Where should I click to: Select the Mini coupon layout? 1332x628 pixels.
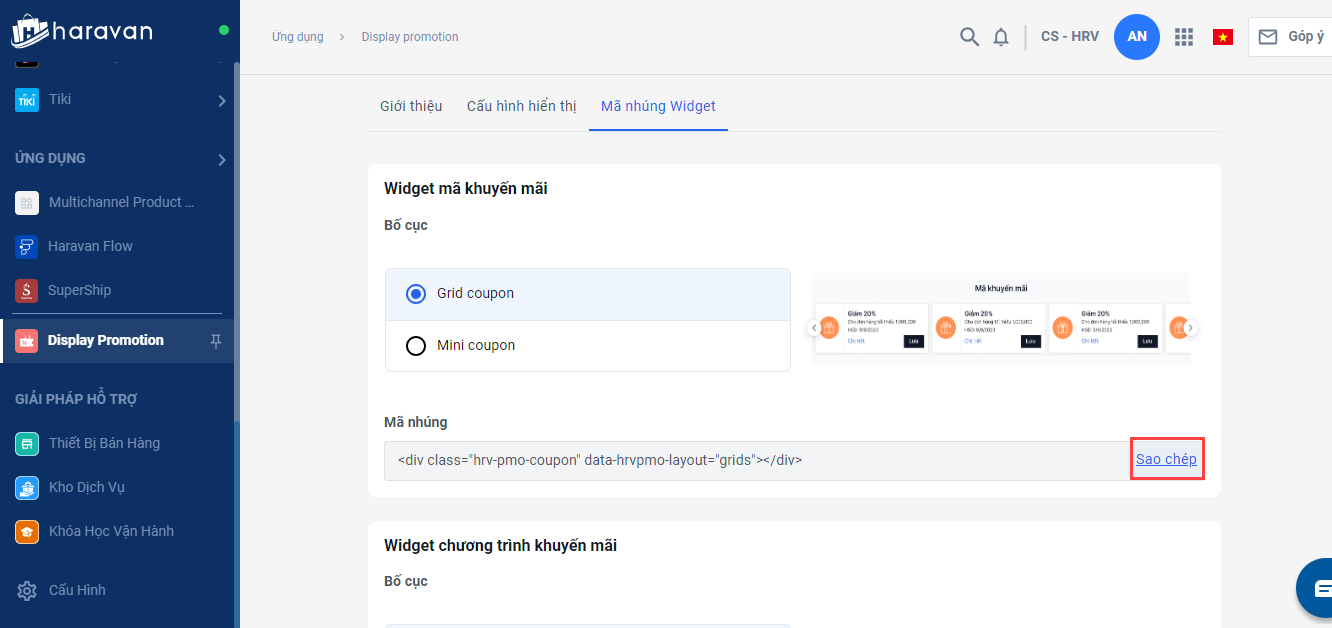pyautogui.click(x=416, y=346)
